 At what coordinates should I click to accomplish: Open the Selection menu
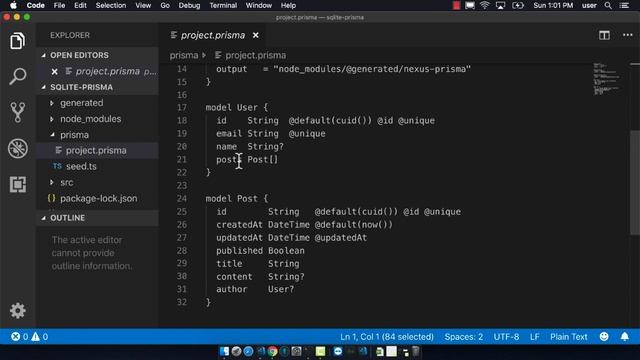[x=111, y=5]
